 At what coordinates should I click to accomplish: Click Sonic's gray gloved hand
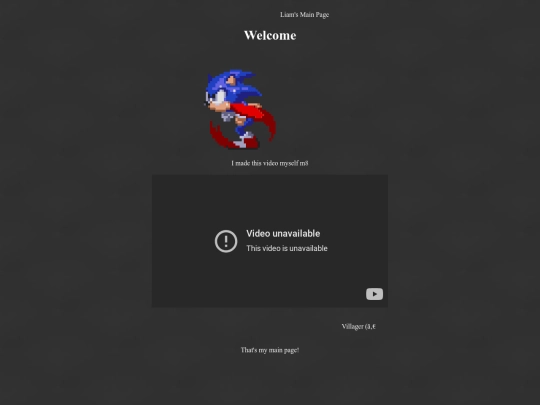coord(227,116)
